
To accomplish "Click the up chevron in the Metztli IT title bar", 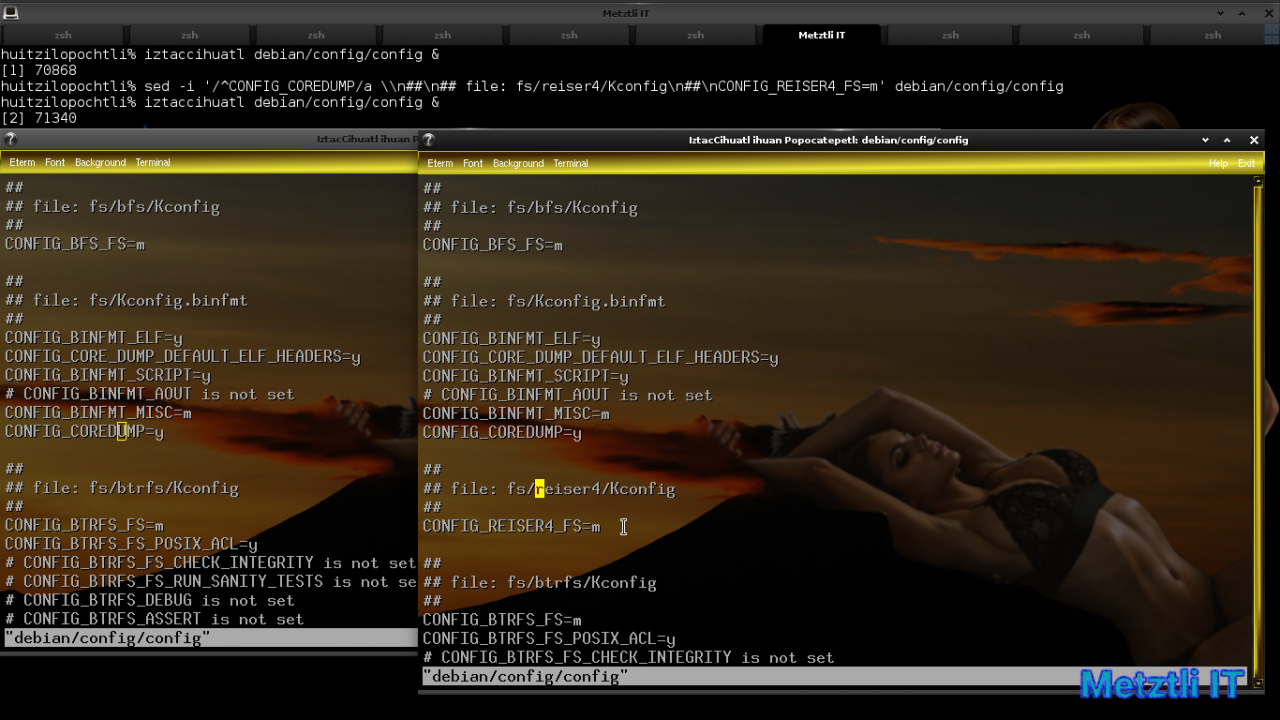I will coord(1242,13).
